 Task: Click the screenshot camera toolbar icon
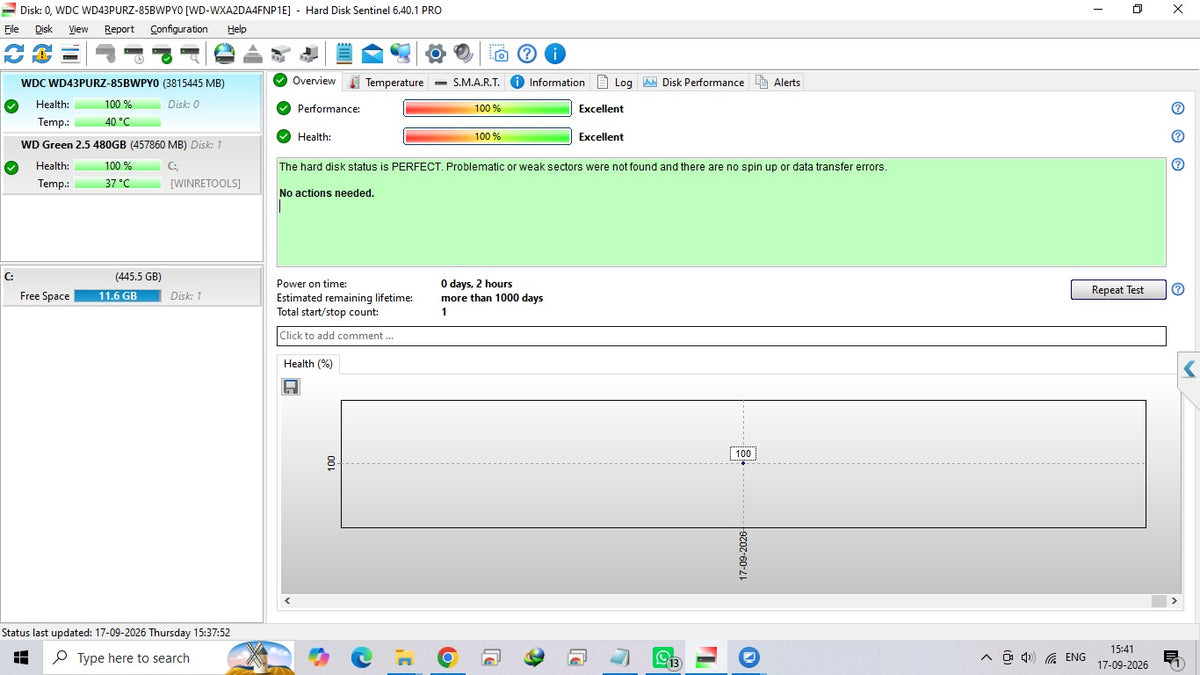click(498, 53)
